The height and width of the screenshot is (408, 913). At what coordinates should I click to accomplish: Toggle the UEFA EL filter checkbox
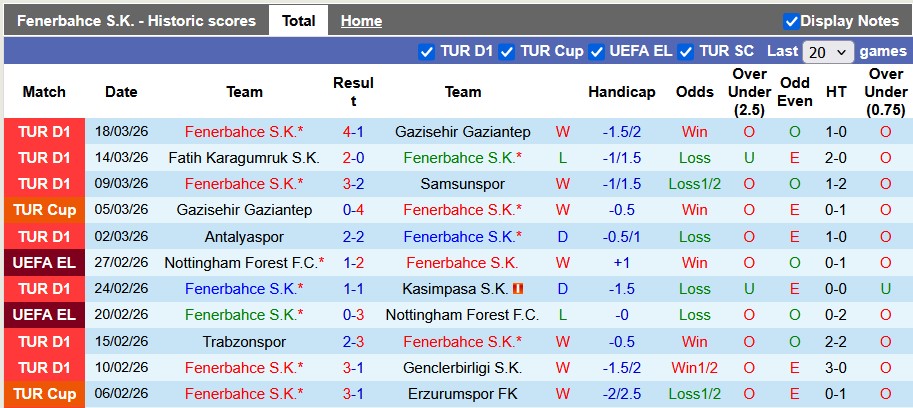pyautogui.click(x=597, y=51)
